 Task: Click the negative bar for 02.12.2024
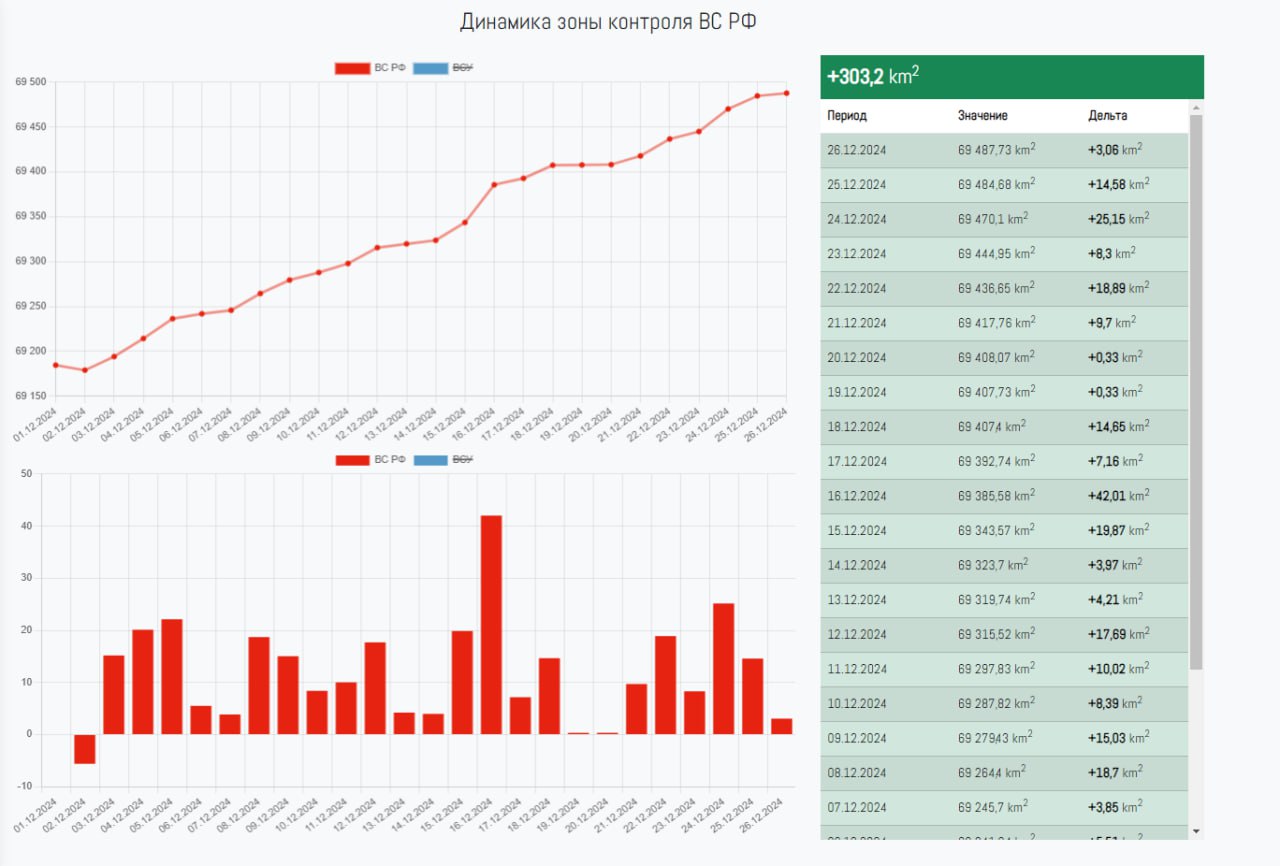pos(85,749)
